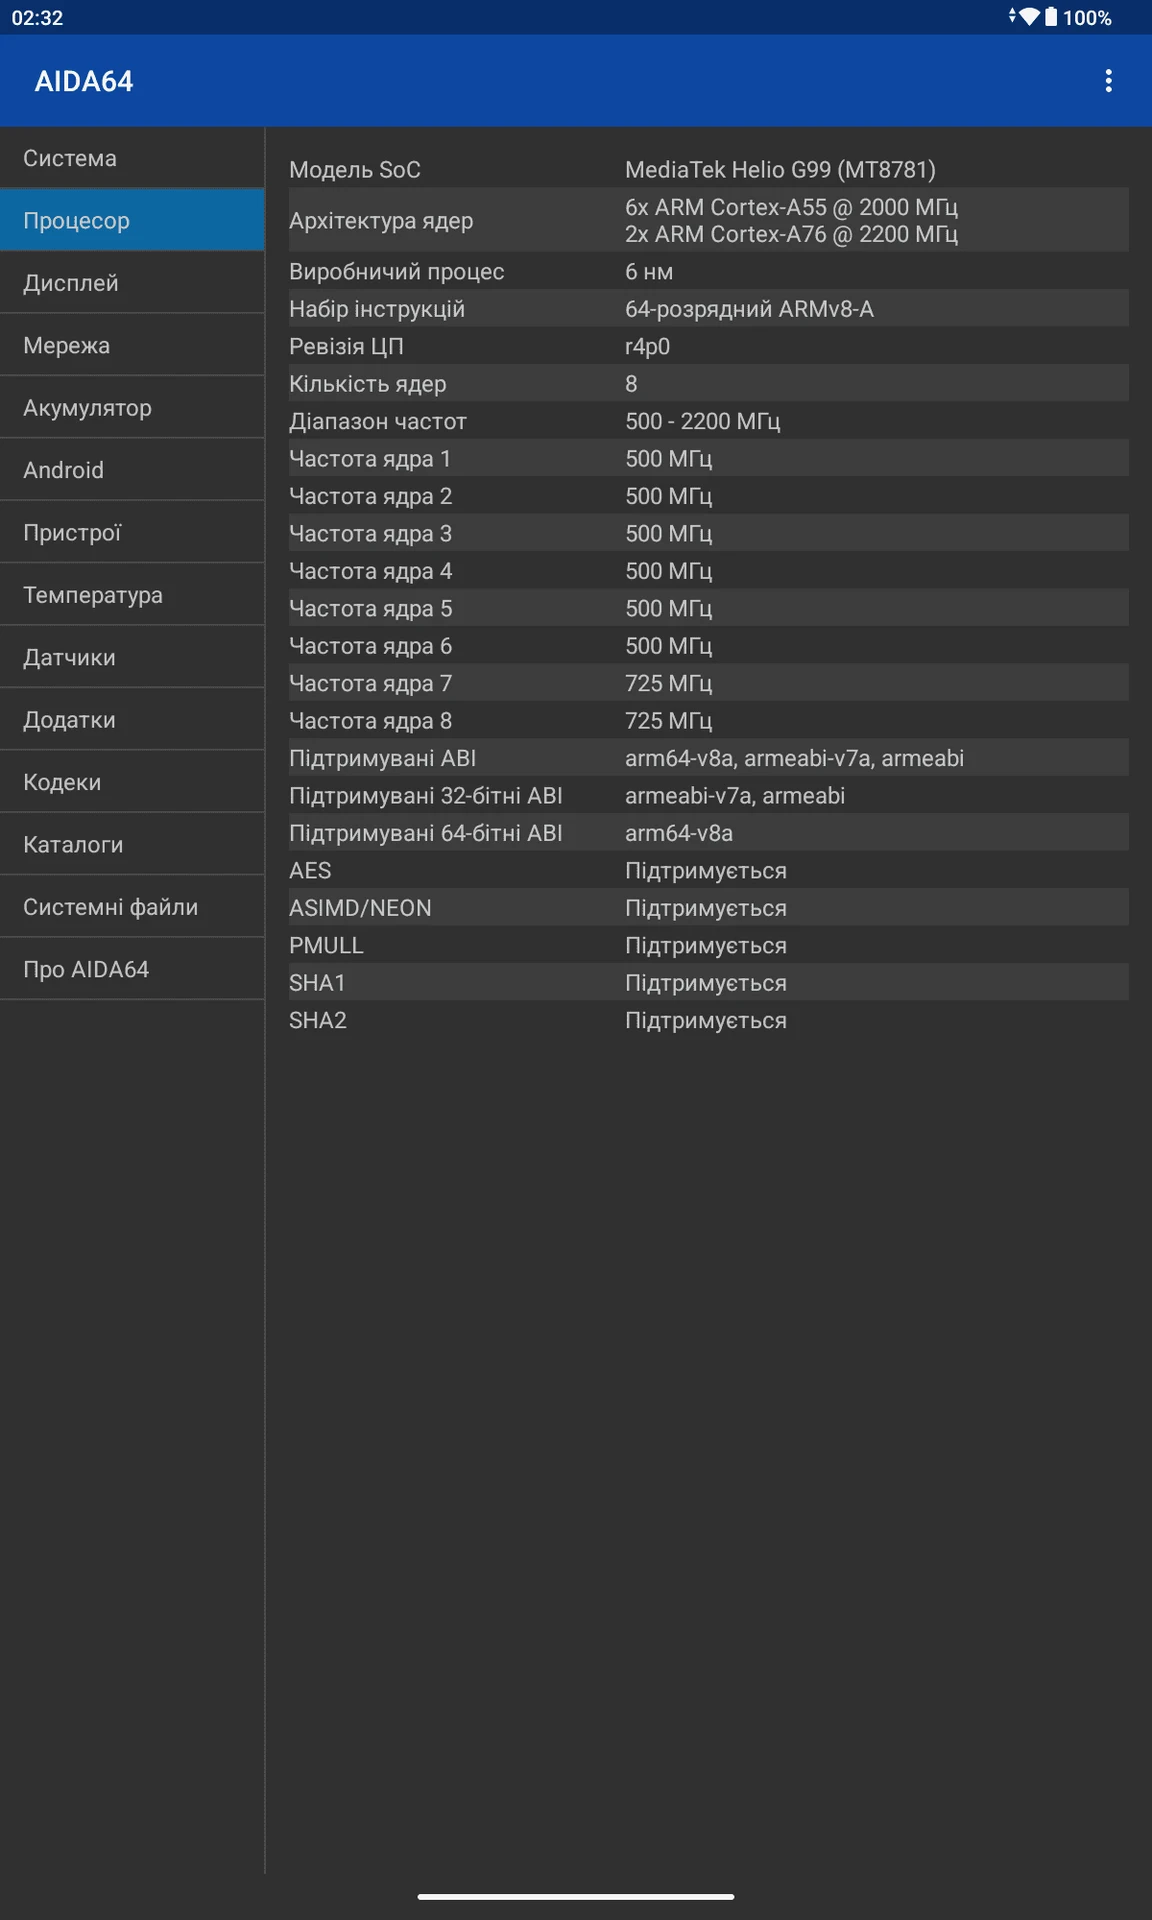This screenshot has height=1920, width=1152.
Task: Go to the Пристрої section
Action: tap(132, 533)
